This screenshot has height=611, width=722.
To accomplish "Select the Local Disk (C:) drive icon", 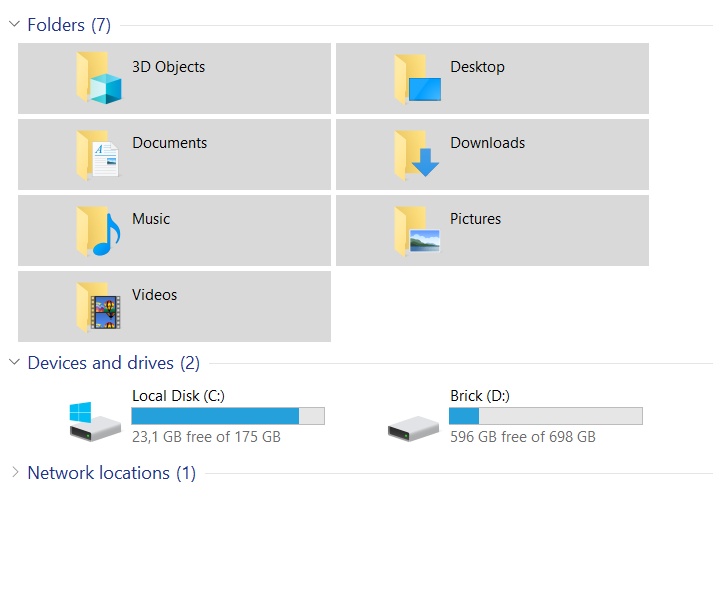I will pyautogui.click(x=95, y=421).
